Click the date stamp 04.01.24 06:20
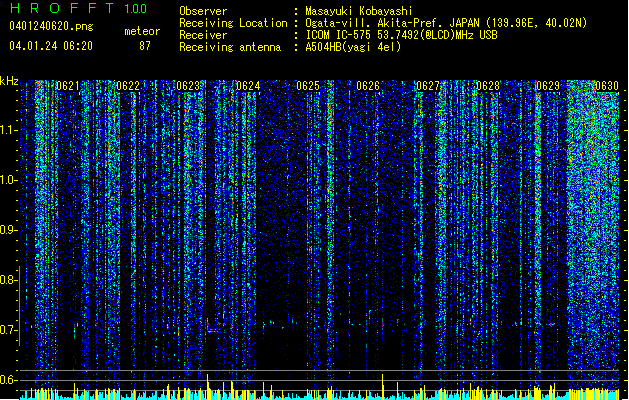Screen dimensions: 629x400 (x=51, y=46)
